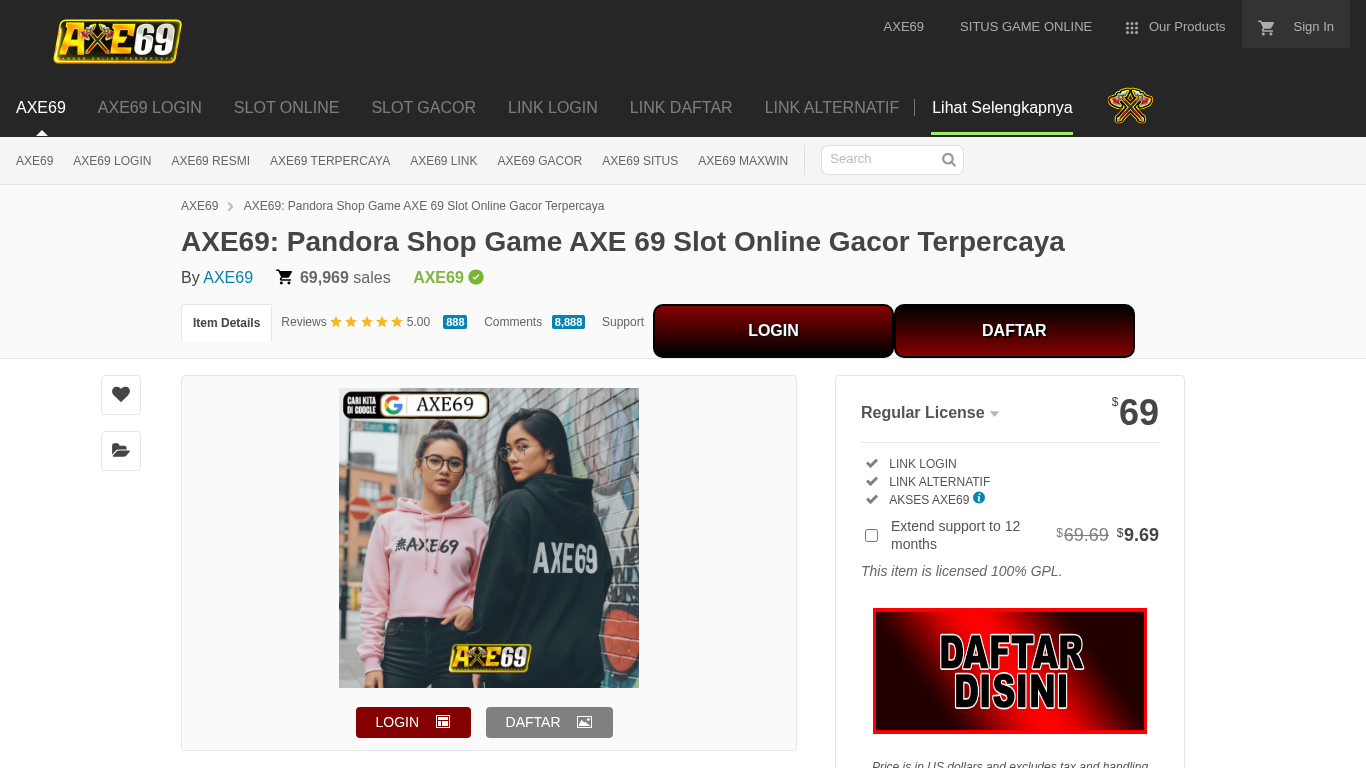Click the search magnifier icon
The image size is (1366, 768).
point(949,160)
